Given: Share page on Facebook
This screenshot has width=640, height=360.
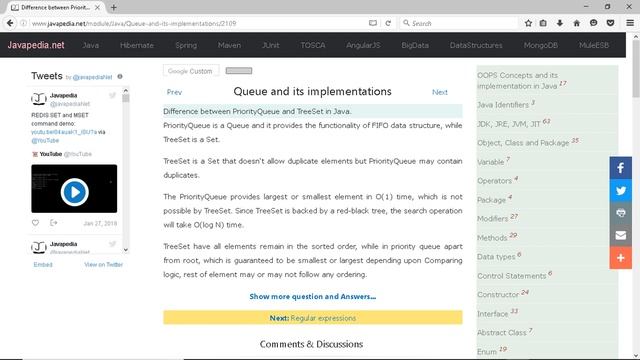Looking at the screenshot, I should click(x=620, y=168).
